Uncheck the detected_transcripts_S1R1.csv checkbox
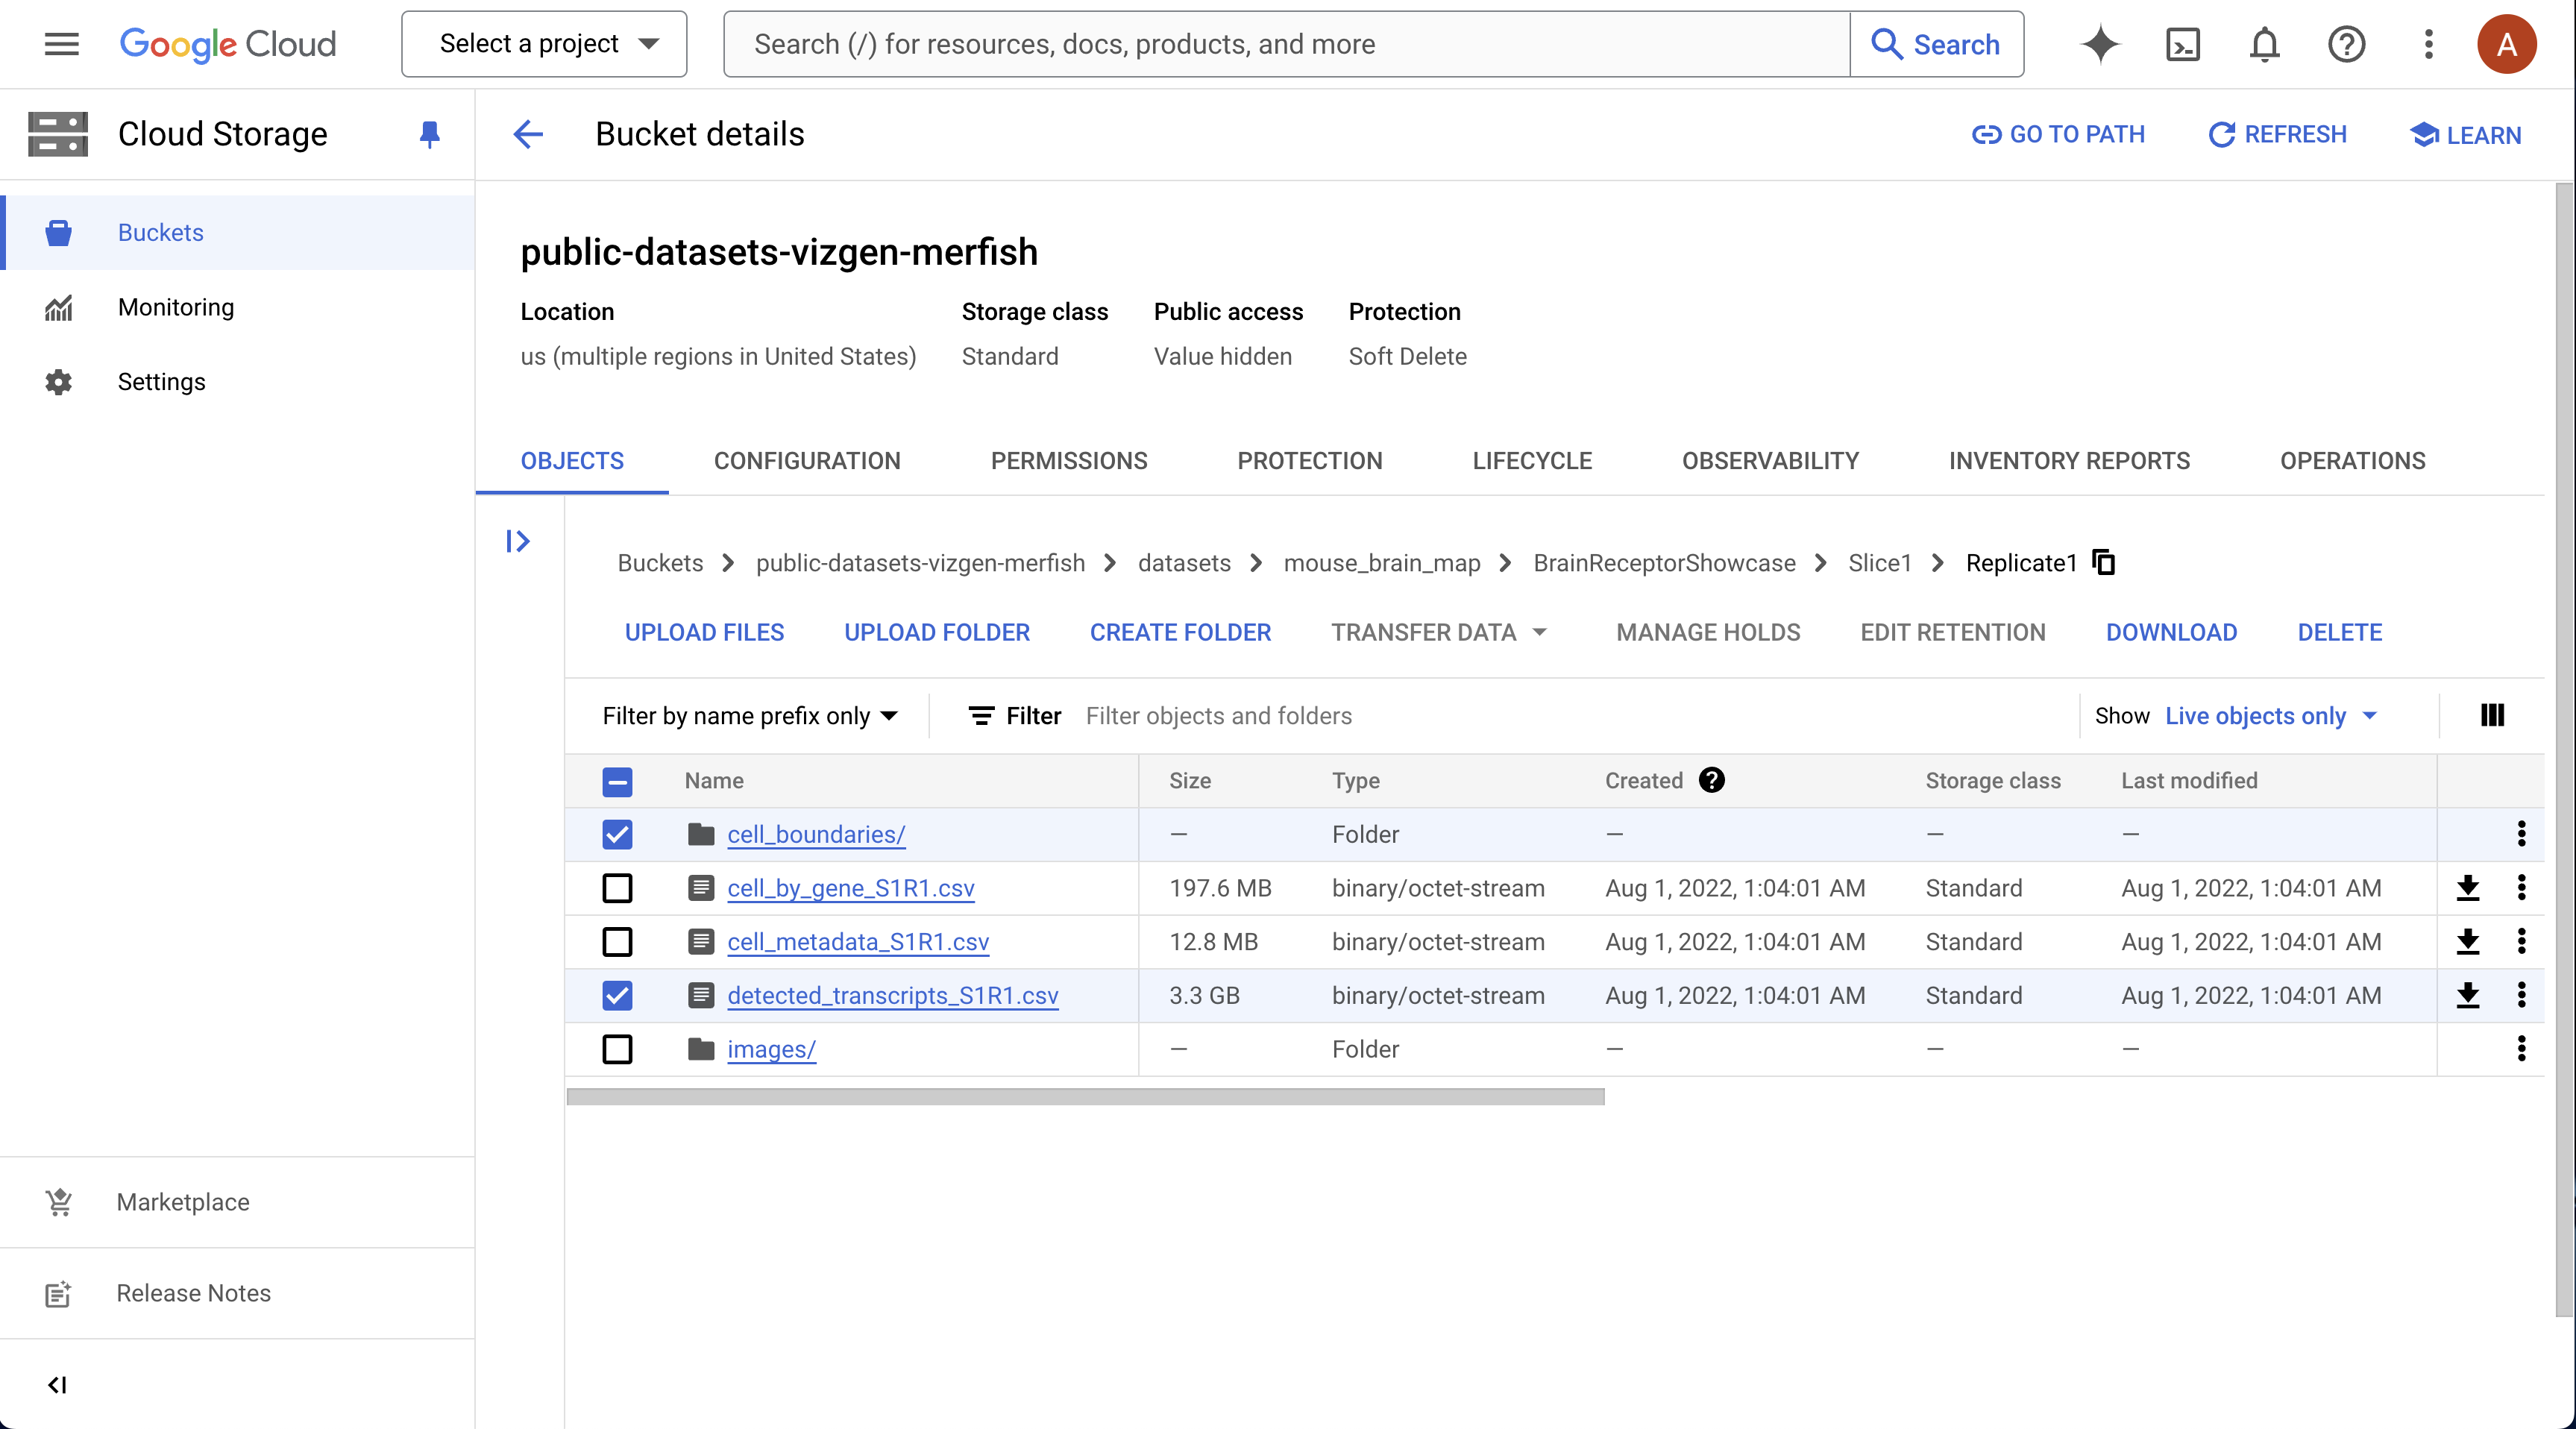This screenshot has width=2576, height=1429. (x=617, y=995)
